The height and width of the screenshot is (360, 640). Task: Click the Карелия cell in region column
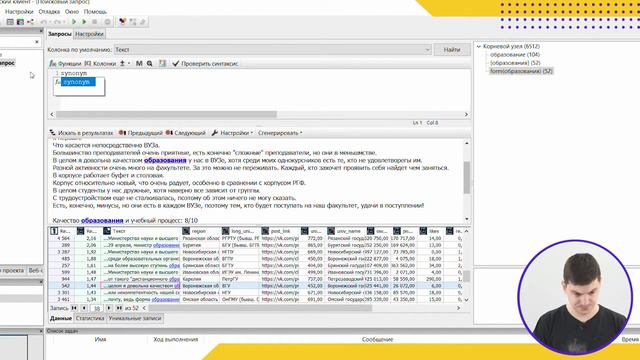tap(200, 279)
